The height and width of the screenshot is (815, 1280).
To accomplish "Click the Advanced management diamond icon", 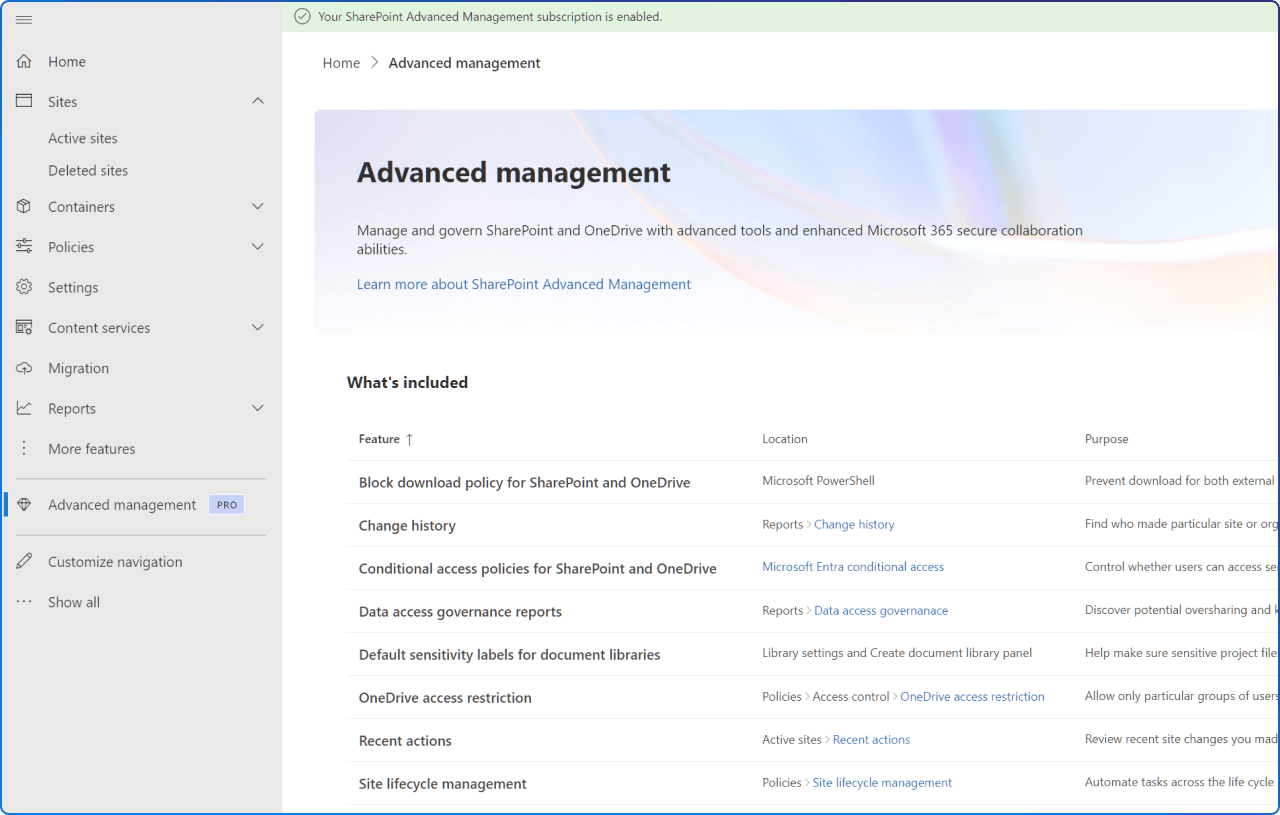I will pyautogui.click(x=23, y=504).
